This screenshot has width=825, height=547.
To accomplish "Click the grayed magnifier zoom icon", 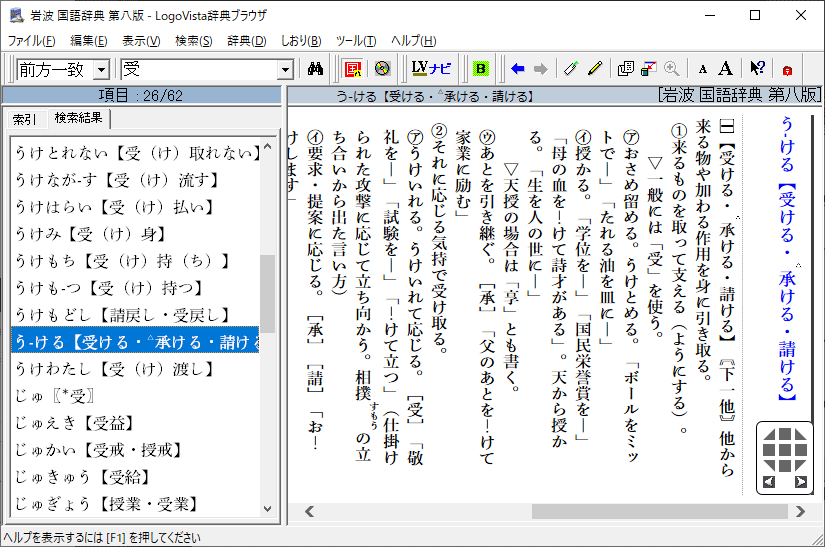I will (671, 68).
